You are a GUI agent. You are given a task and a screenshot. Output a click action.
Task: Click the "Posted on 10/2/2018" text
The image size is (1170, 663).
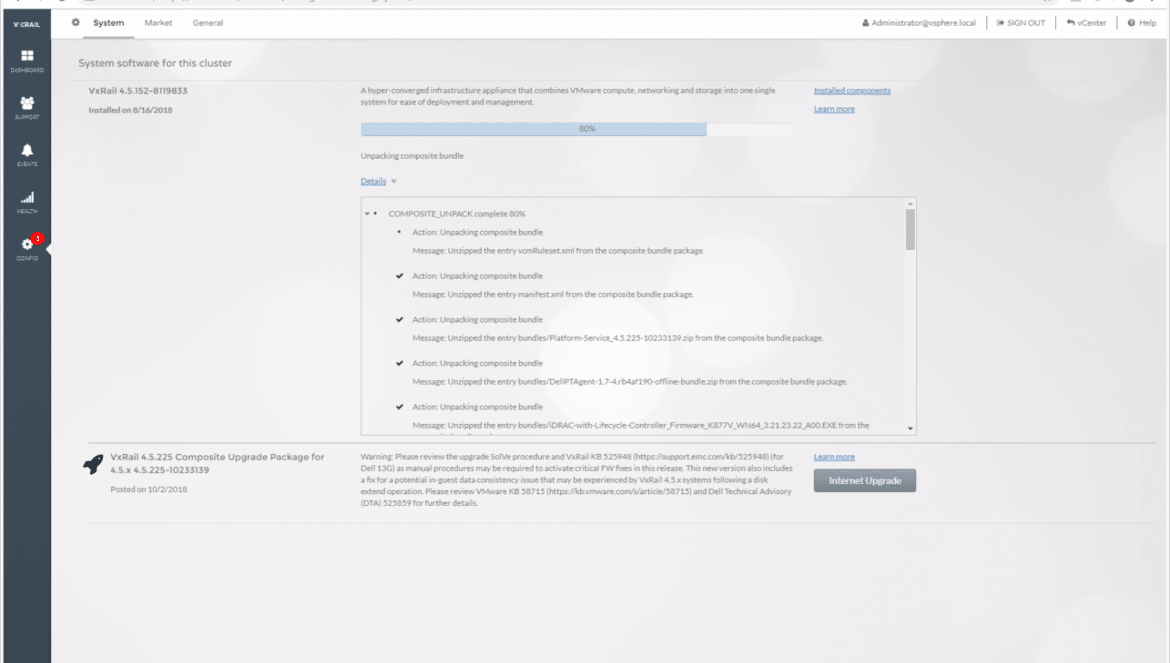(148, 489)
